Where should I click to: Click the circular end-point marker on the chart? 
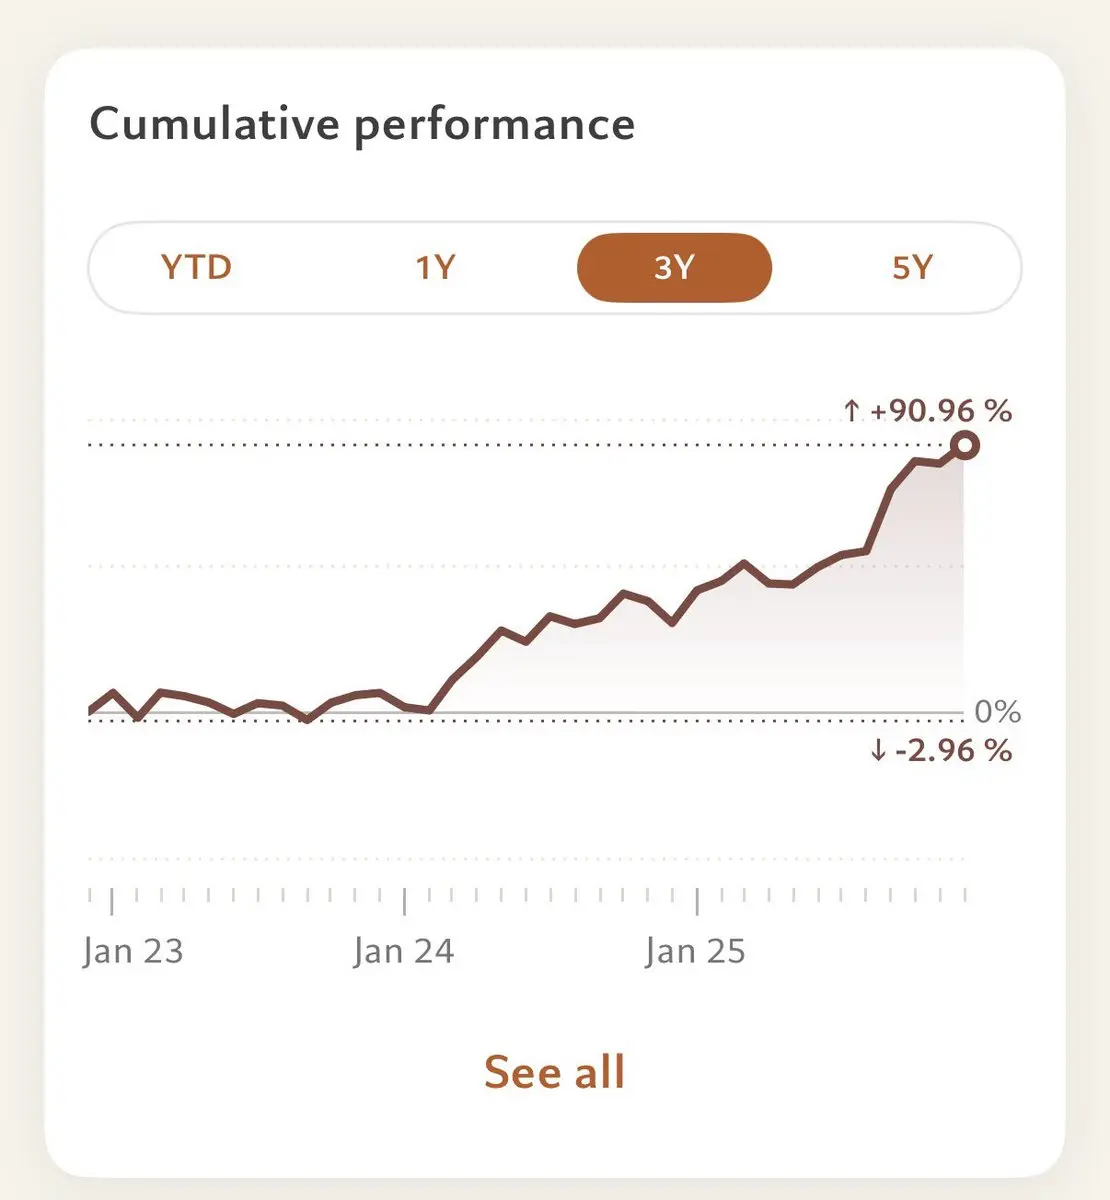pyautogui.click(x=965, y=445)
